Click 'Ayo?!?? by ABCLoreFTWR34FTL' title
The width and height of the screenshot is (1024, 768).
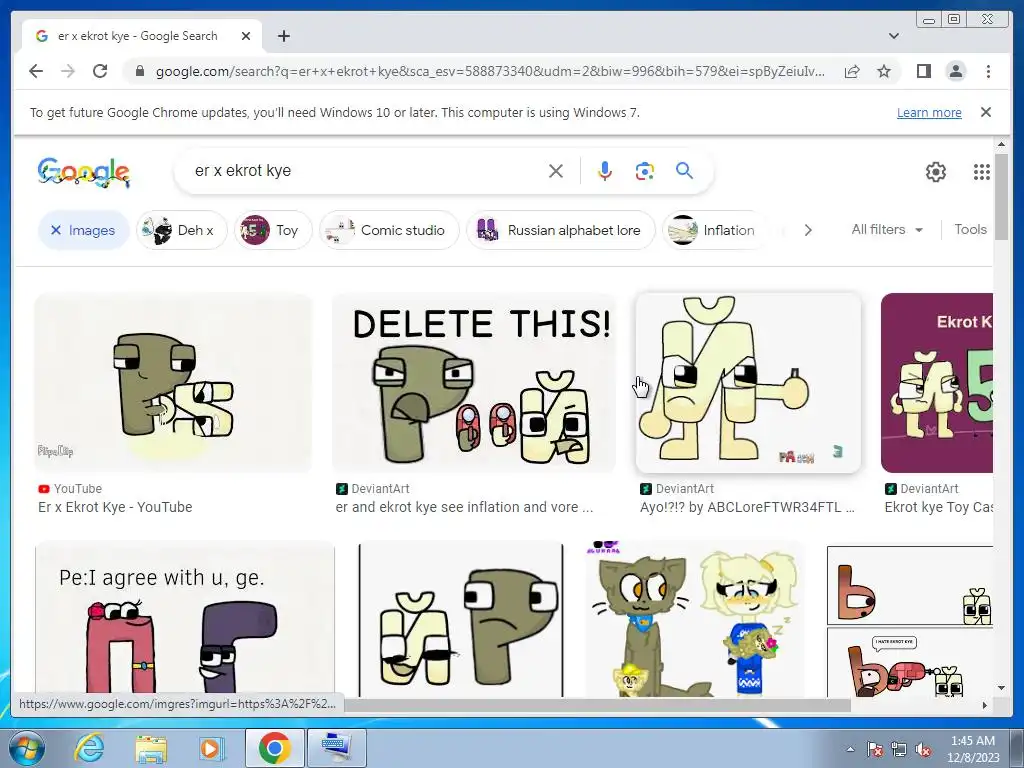click(x=747, y=507)
